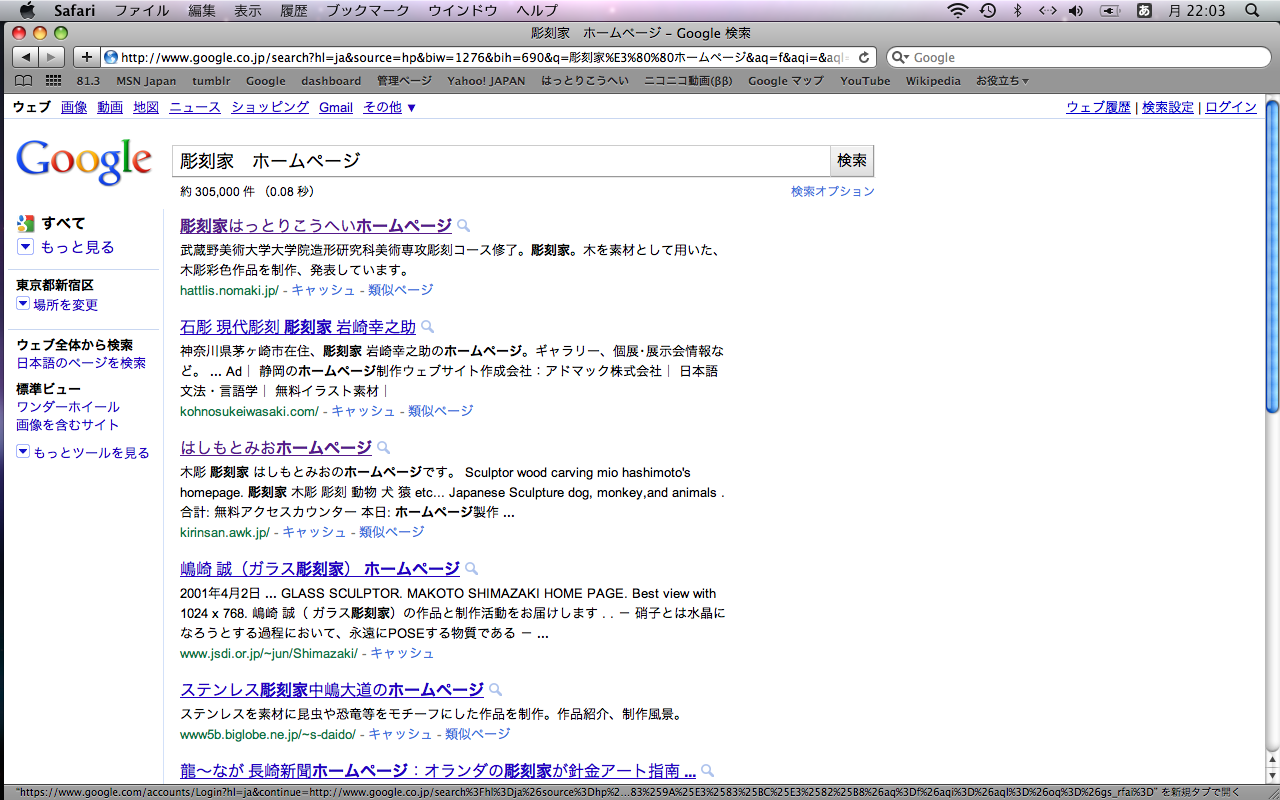This screenshot has width=1280, height=800.
Task: Select ワンダーホイール view
Action: click(x=68, y=407)
